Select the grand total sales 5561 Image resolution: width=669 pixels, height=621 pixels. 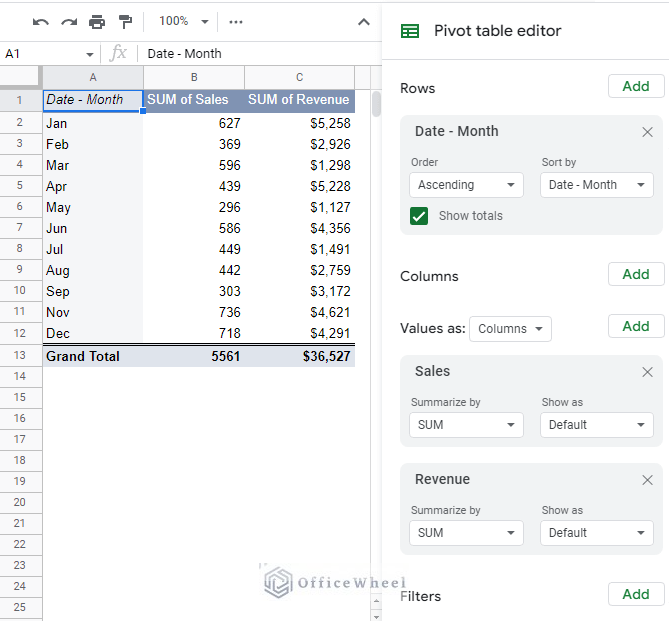[x=194, y=356]
